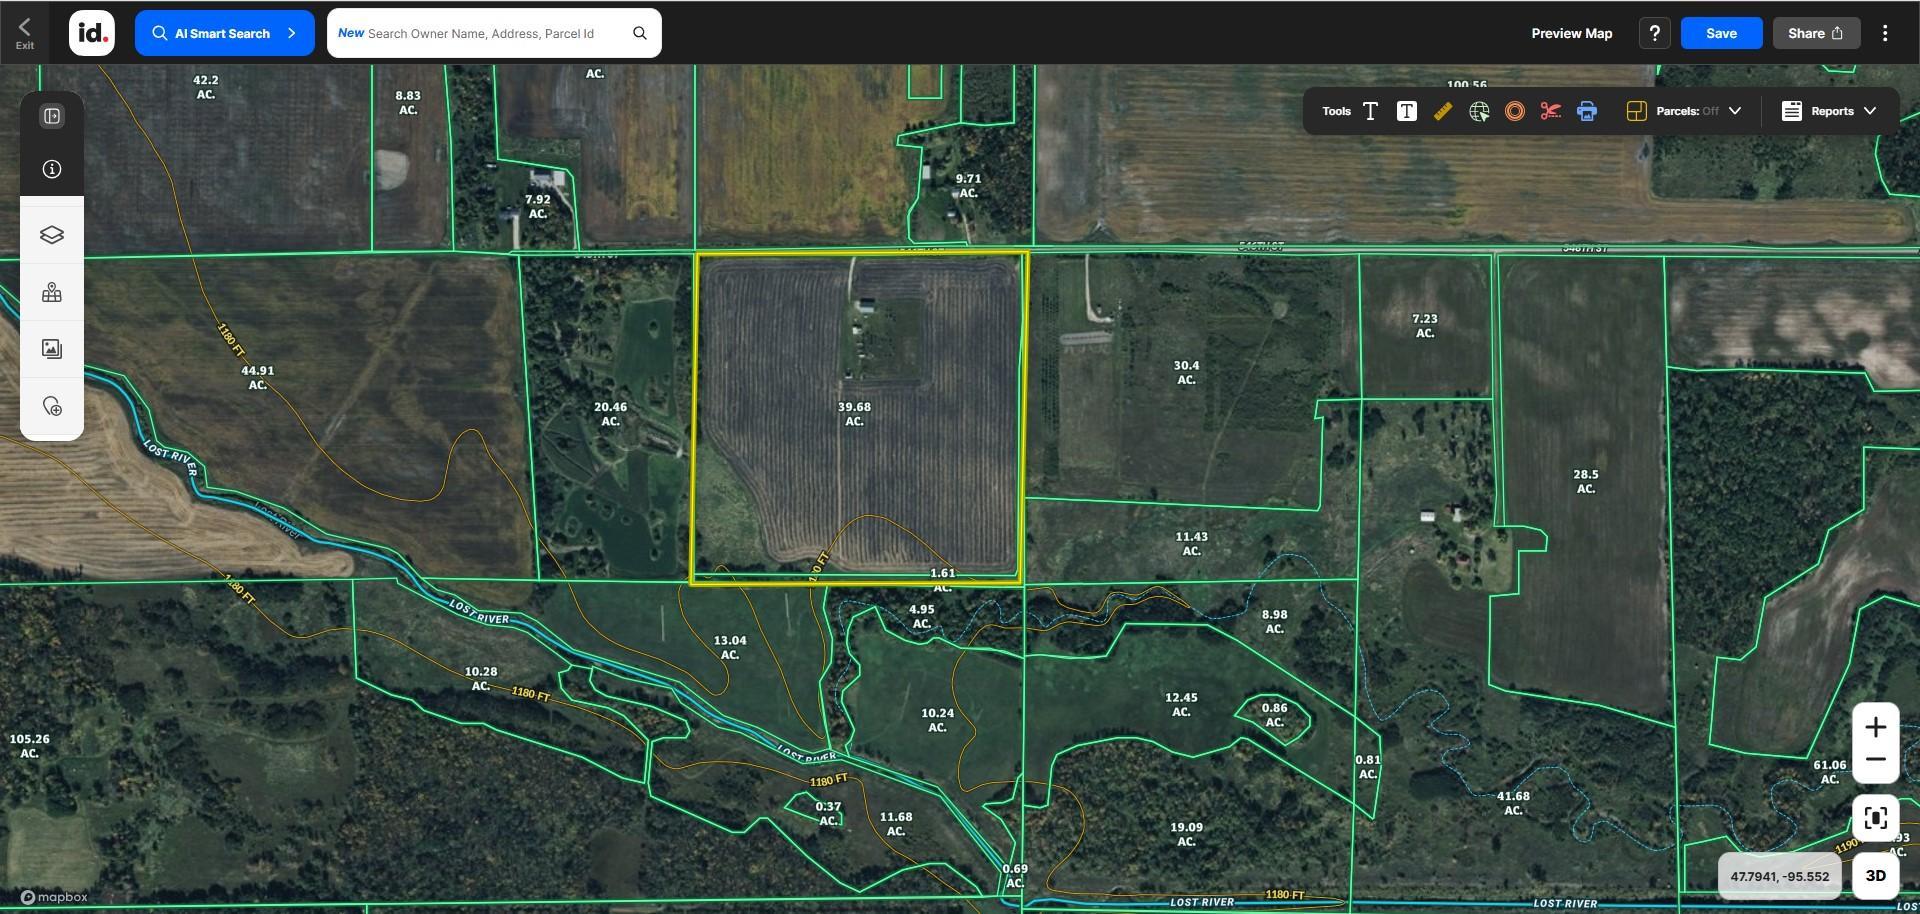Select the 44.91 AC. parcel label

(257, 377)
